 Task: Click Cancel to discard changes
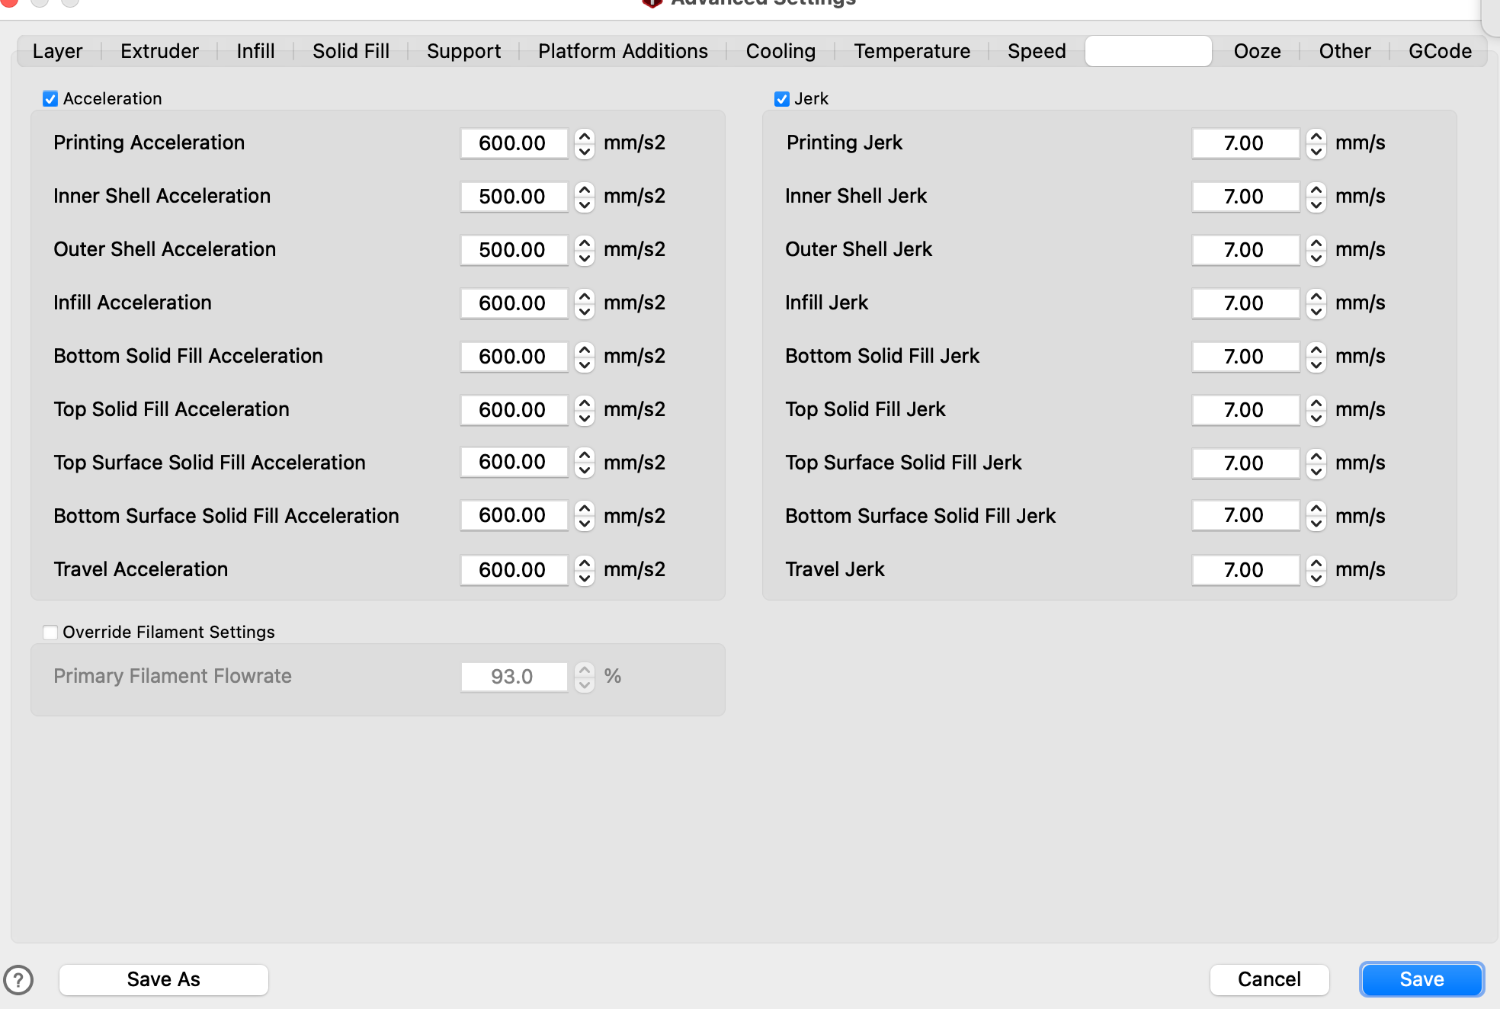pos(1269,980)
